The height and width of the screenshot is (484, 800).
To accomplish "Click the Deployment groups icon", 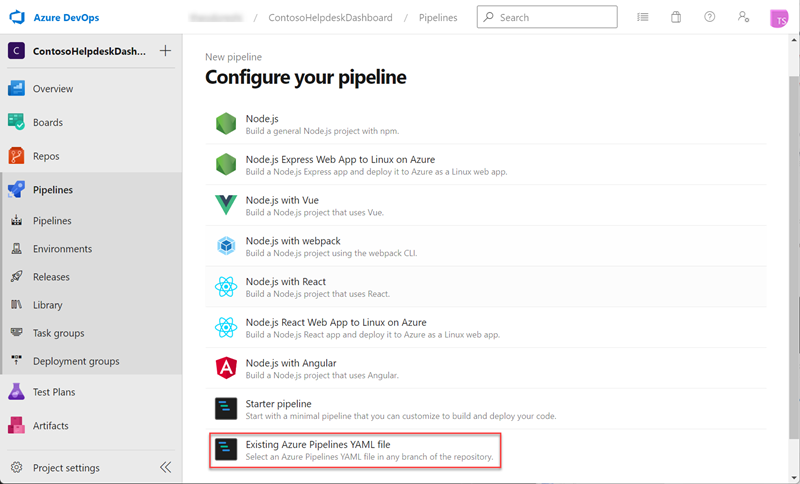I will pos(16,361).
